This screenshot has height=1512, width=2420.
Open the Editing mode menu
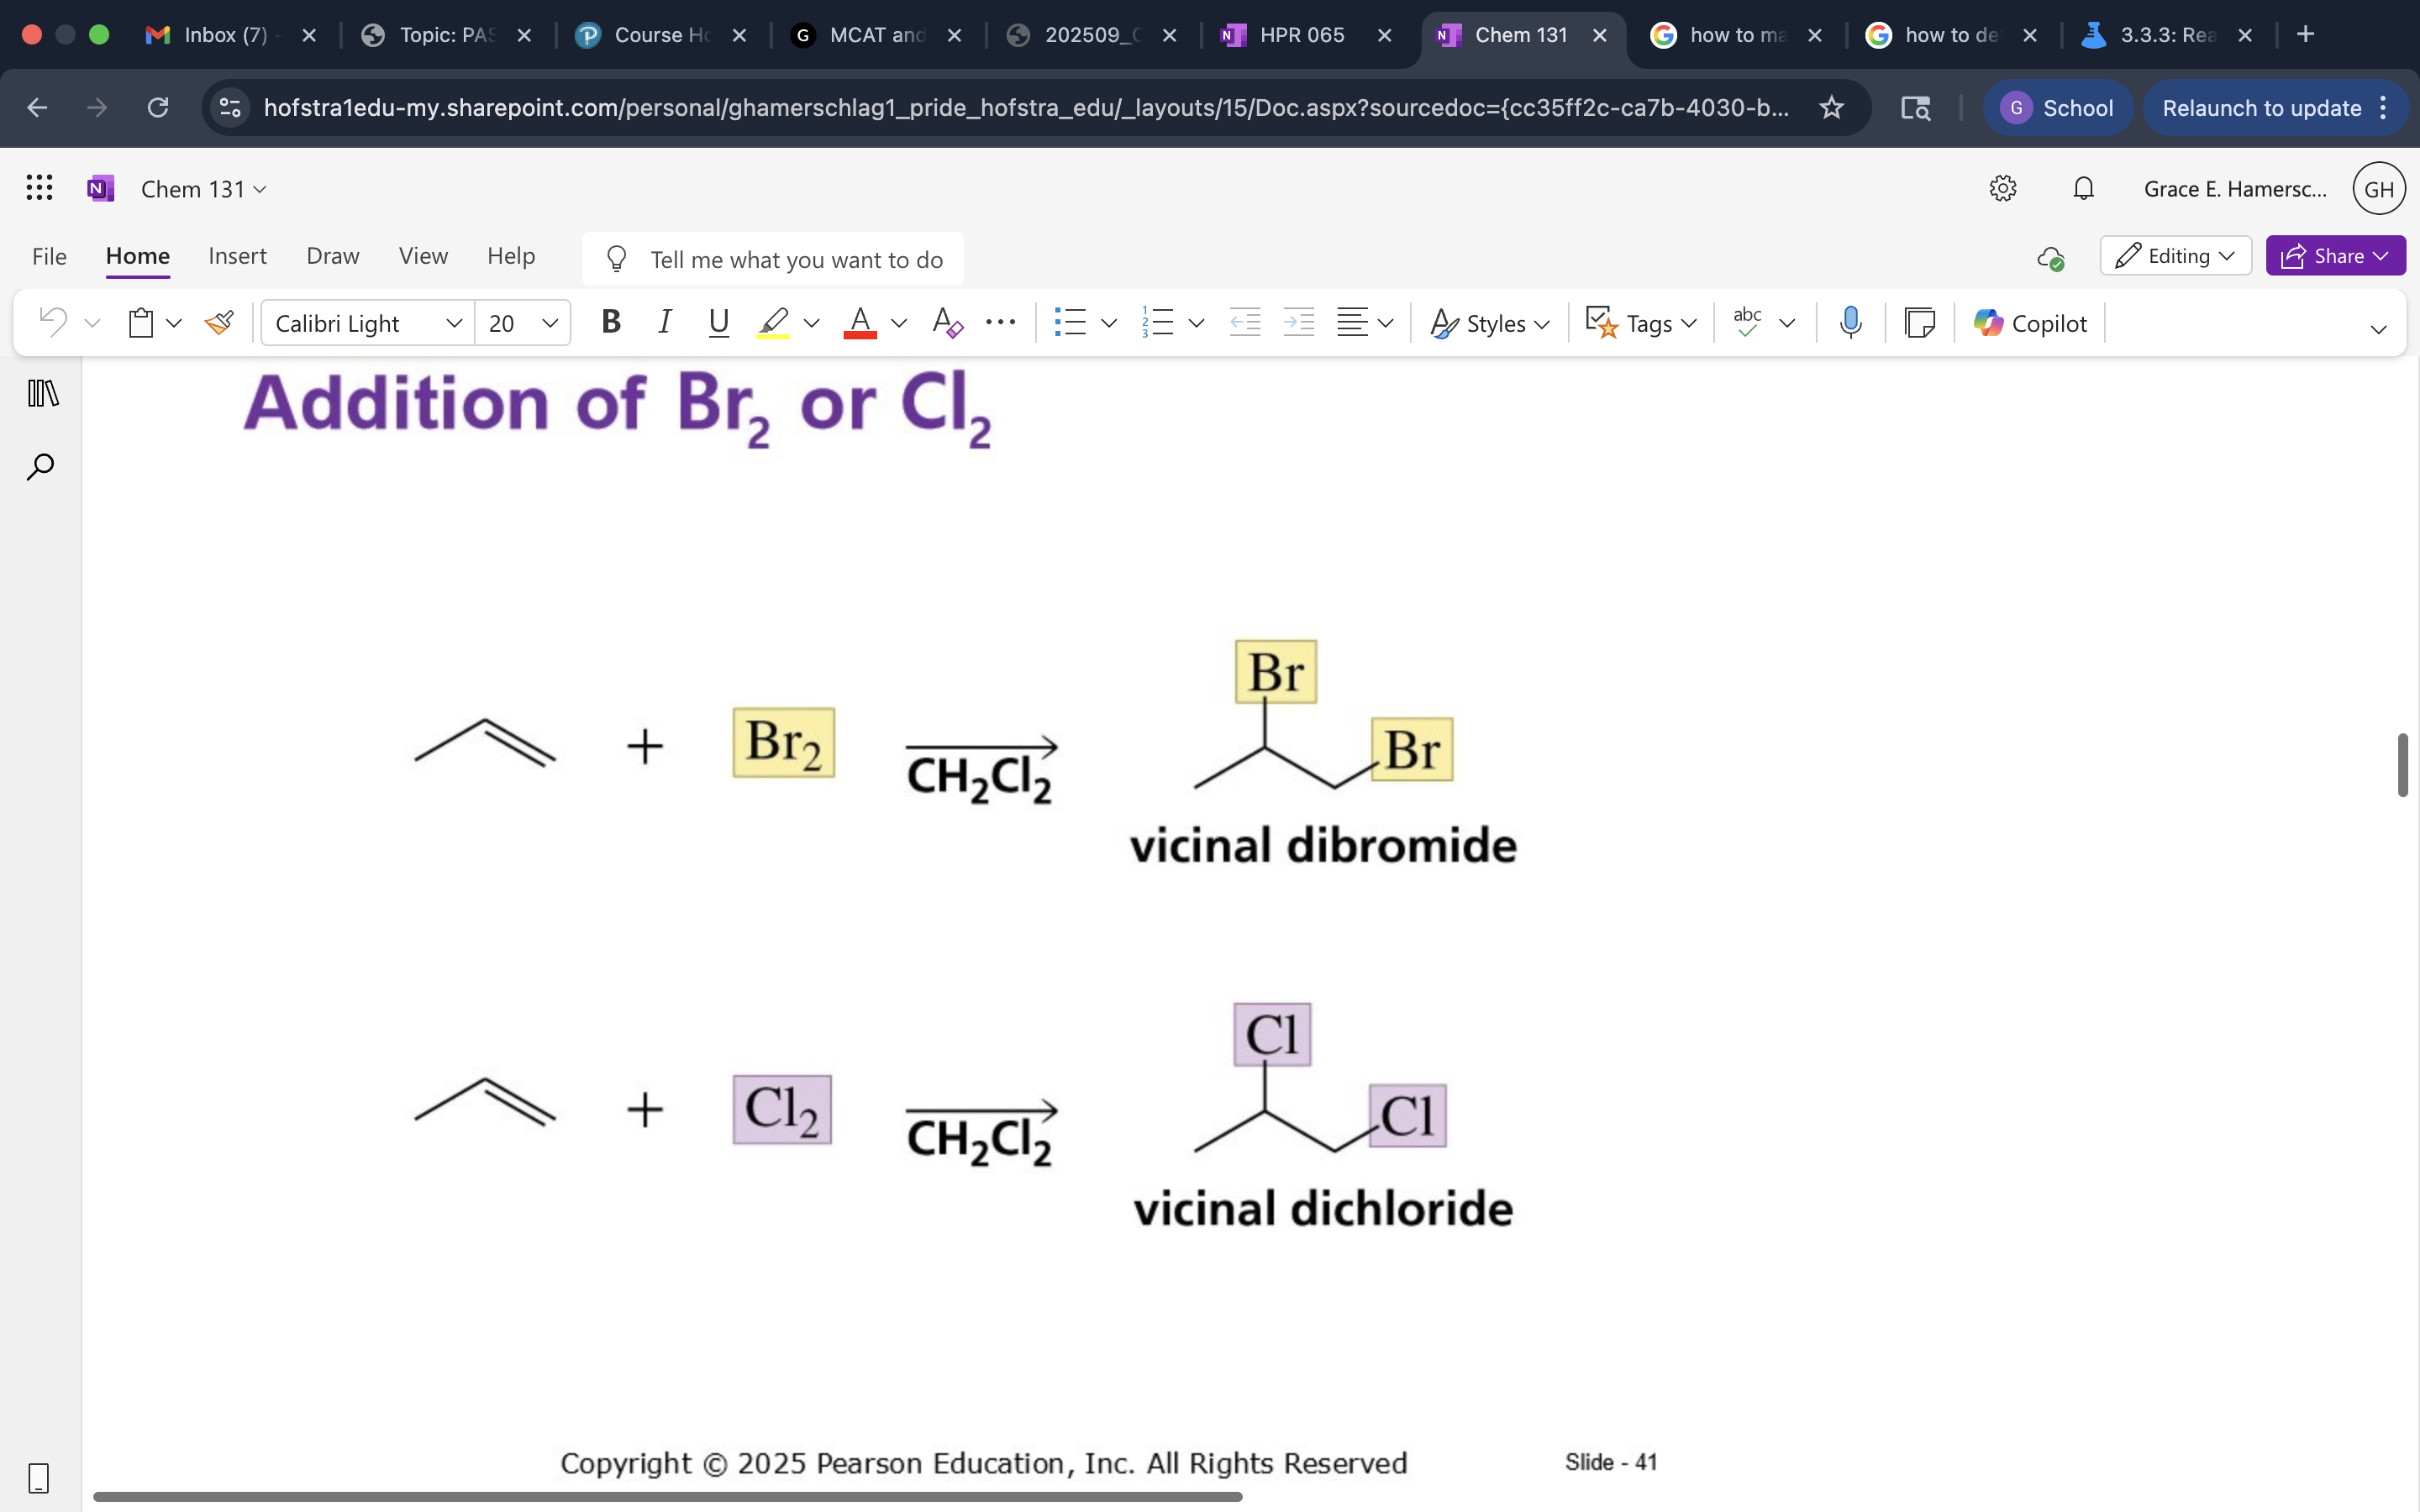(x=2176, y=255)
